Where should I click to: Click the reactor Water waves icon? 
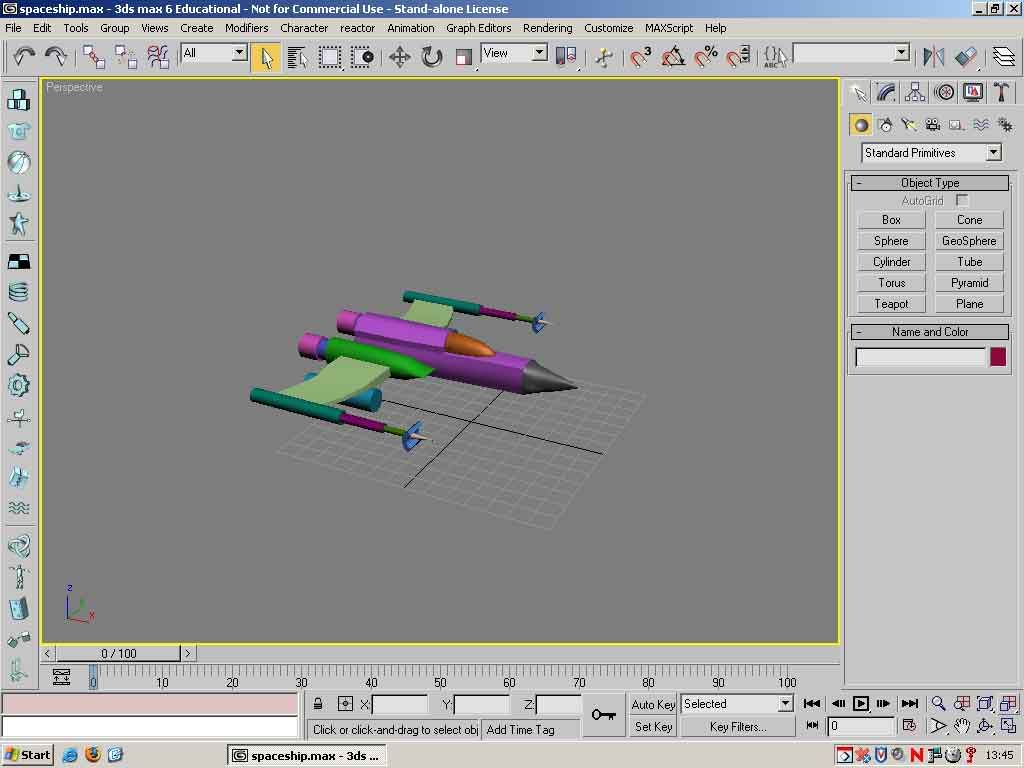tap(18, 507)
